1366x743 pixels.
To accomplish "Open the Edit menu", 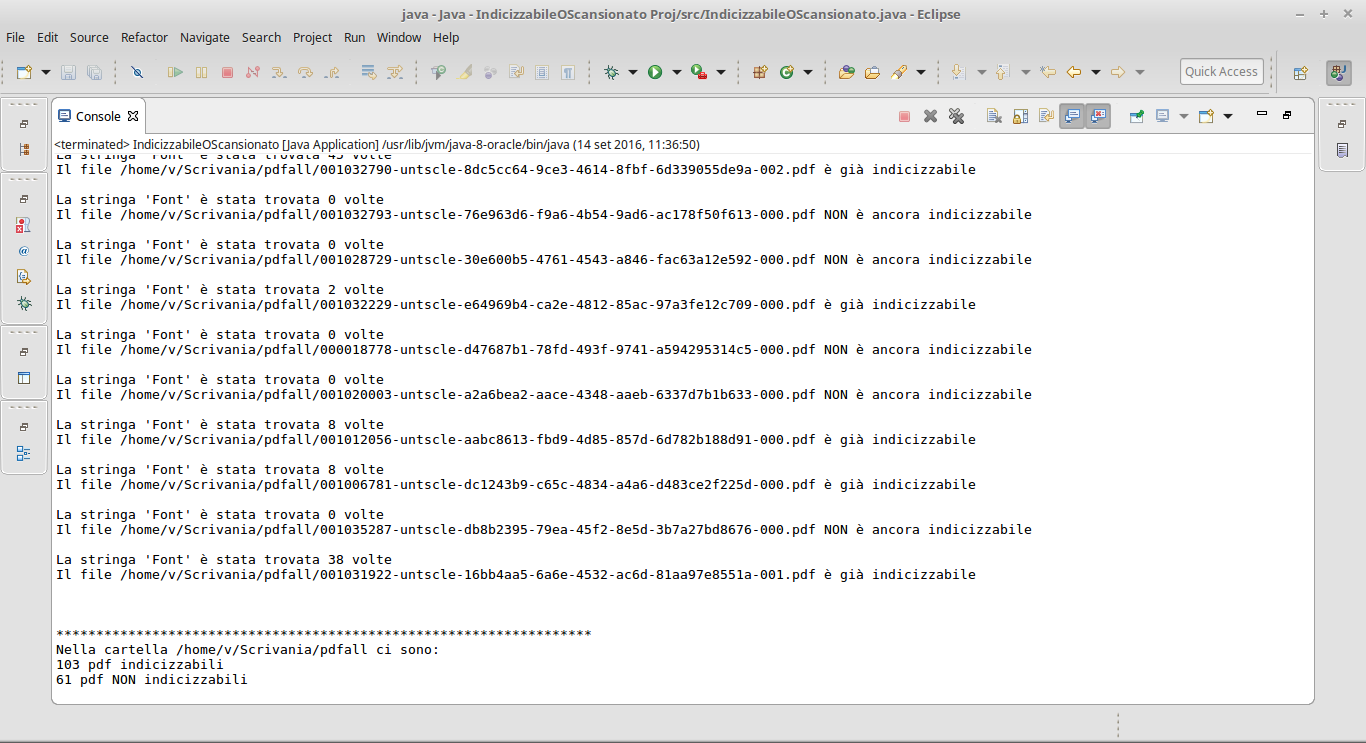I will click(x=47, y=37).
